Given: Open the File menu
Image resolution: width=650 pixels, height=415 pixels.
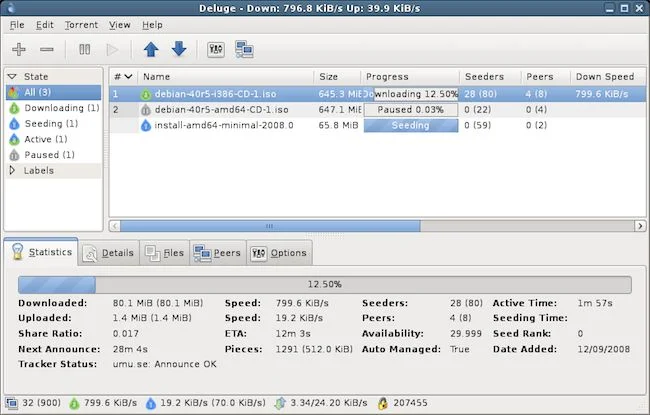Looking at the screenshot, I should point(17,25).
